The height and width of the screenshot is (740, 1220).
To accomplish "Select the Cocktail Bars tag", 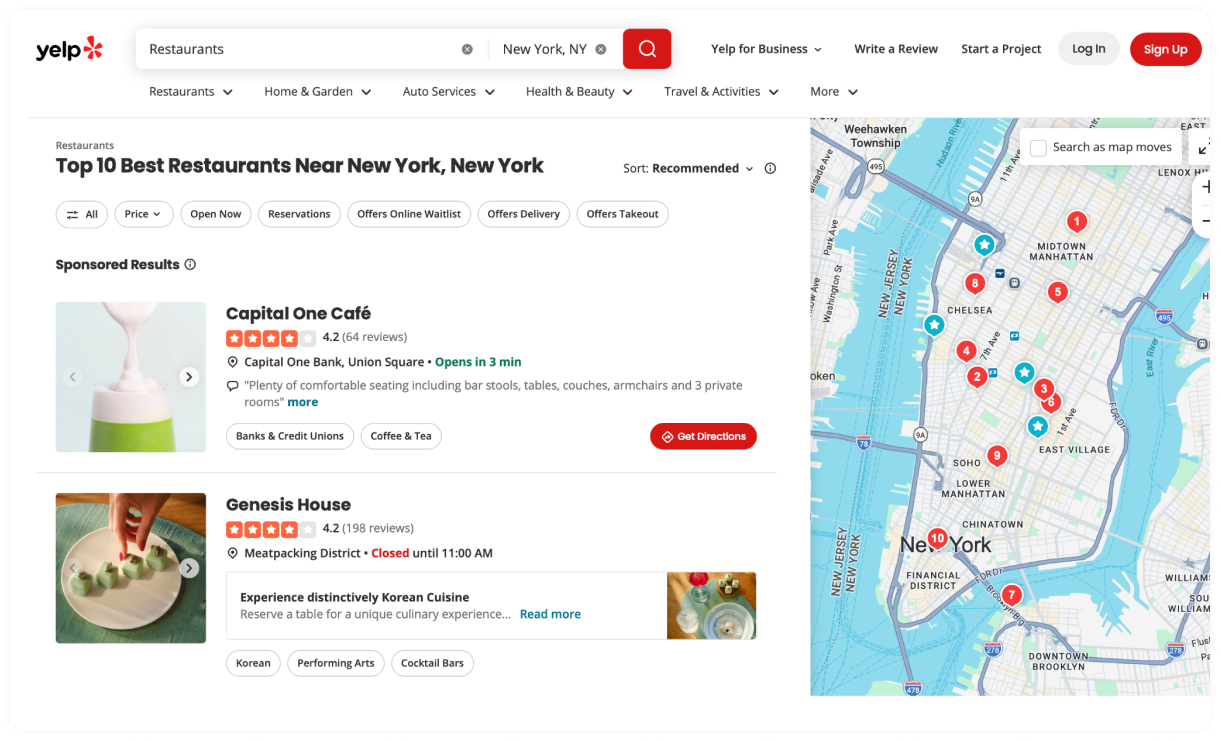I will point(432,663).
